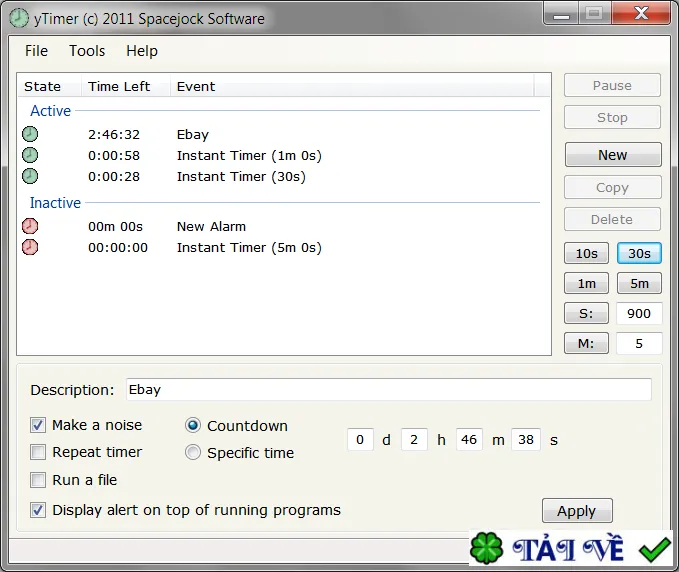The width and height of the screenshot is (679, 572).
Task: Sort by the Event column header
Action: tap(352, 86)
